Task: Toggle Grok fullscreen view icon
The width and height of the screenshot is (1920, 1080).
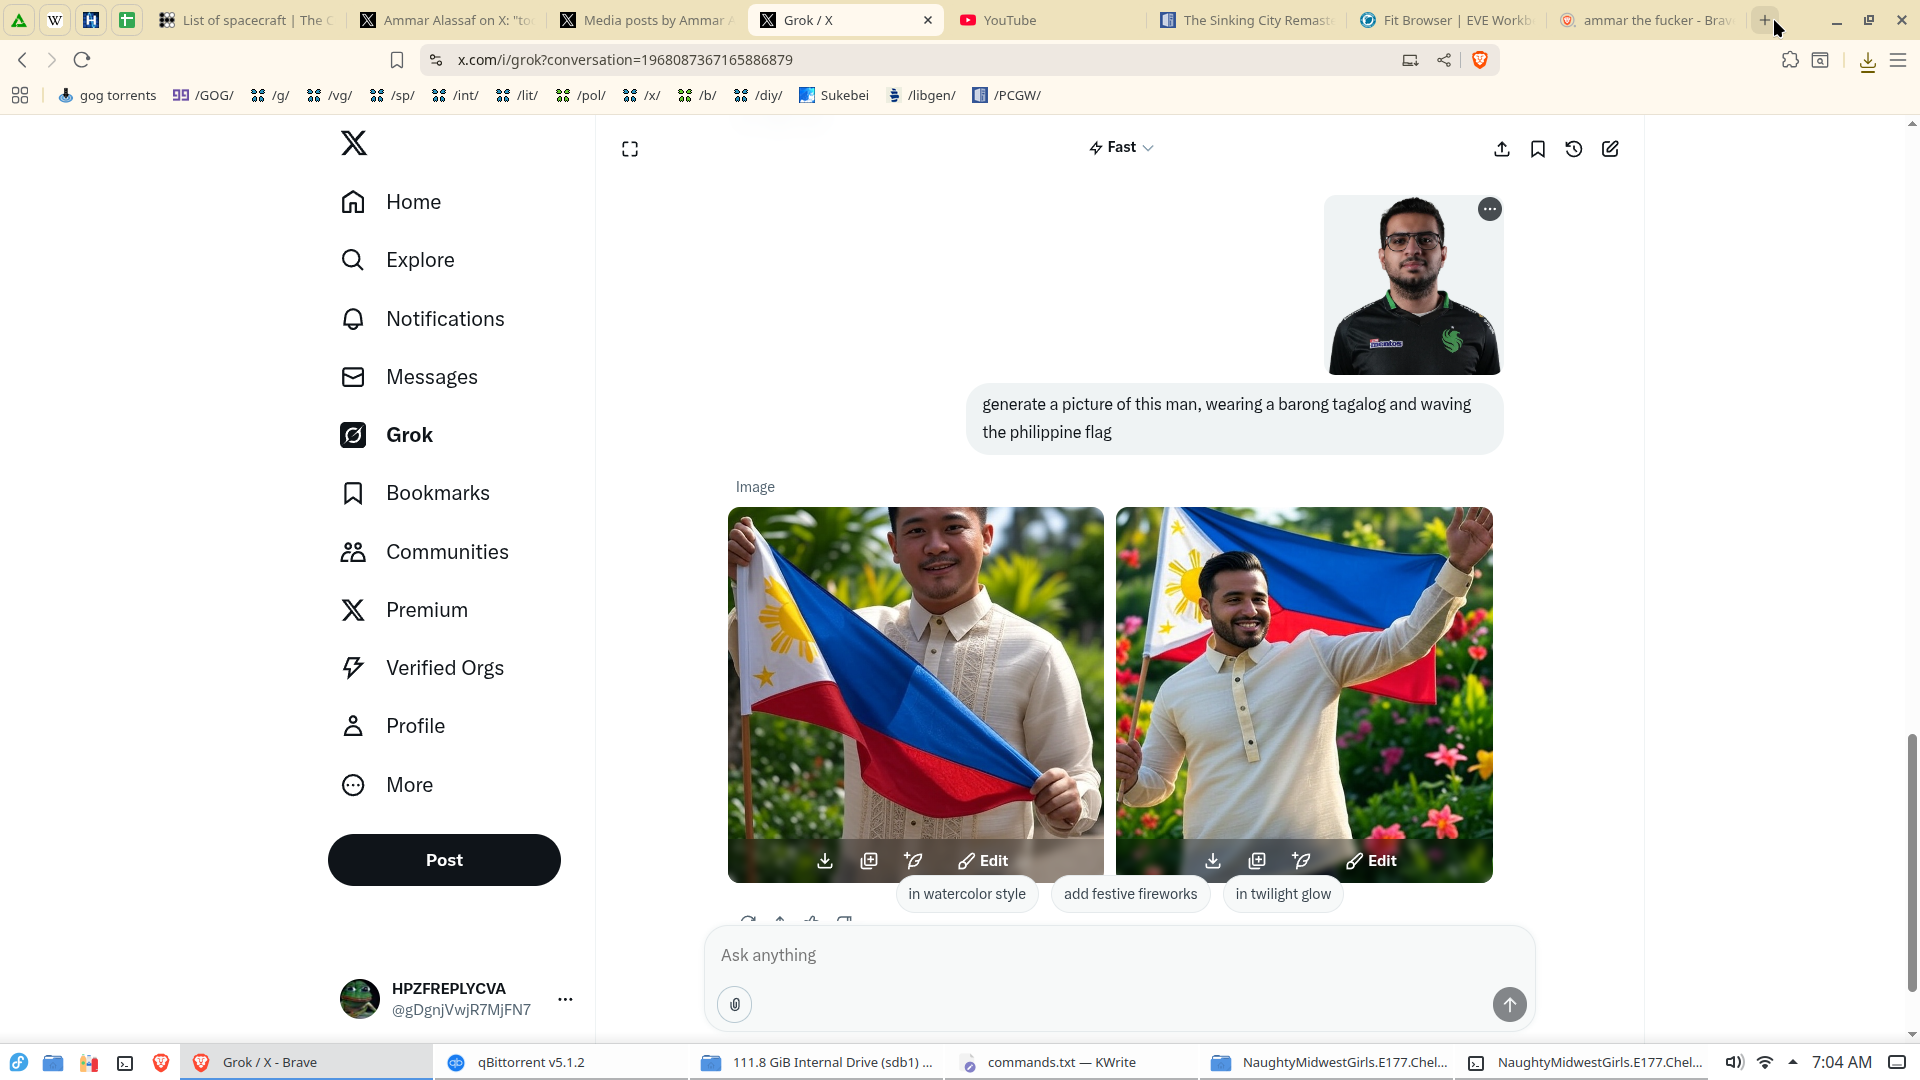Action: click(x=630, y=149)
